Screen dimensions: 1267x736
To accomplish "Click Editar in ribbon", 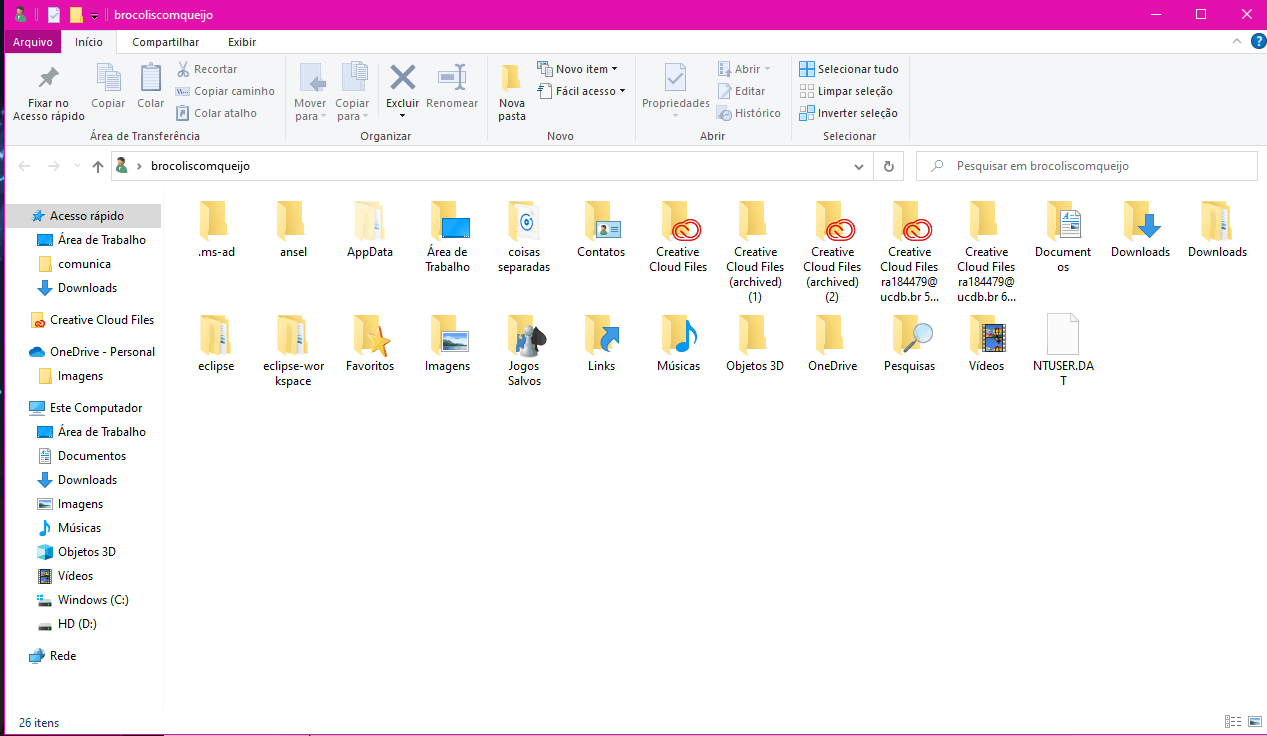I will pos(741,91).
